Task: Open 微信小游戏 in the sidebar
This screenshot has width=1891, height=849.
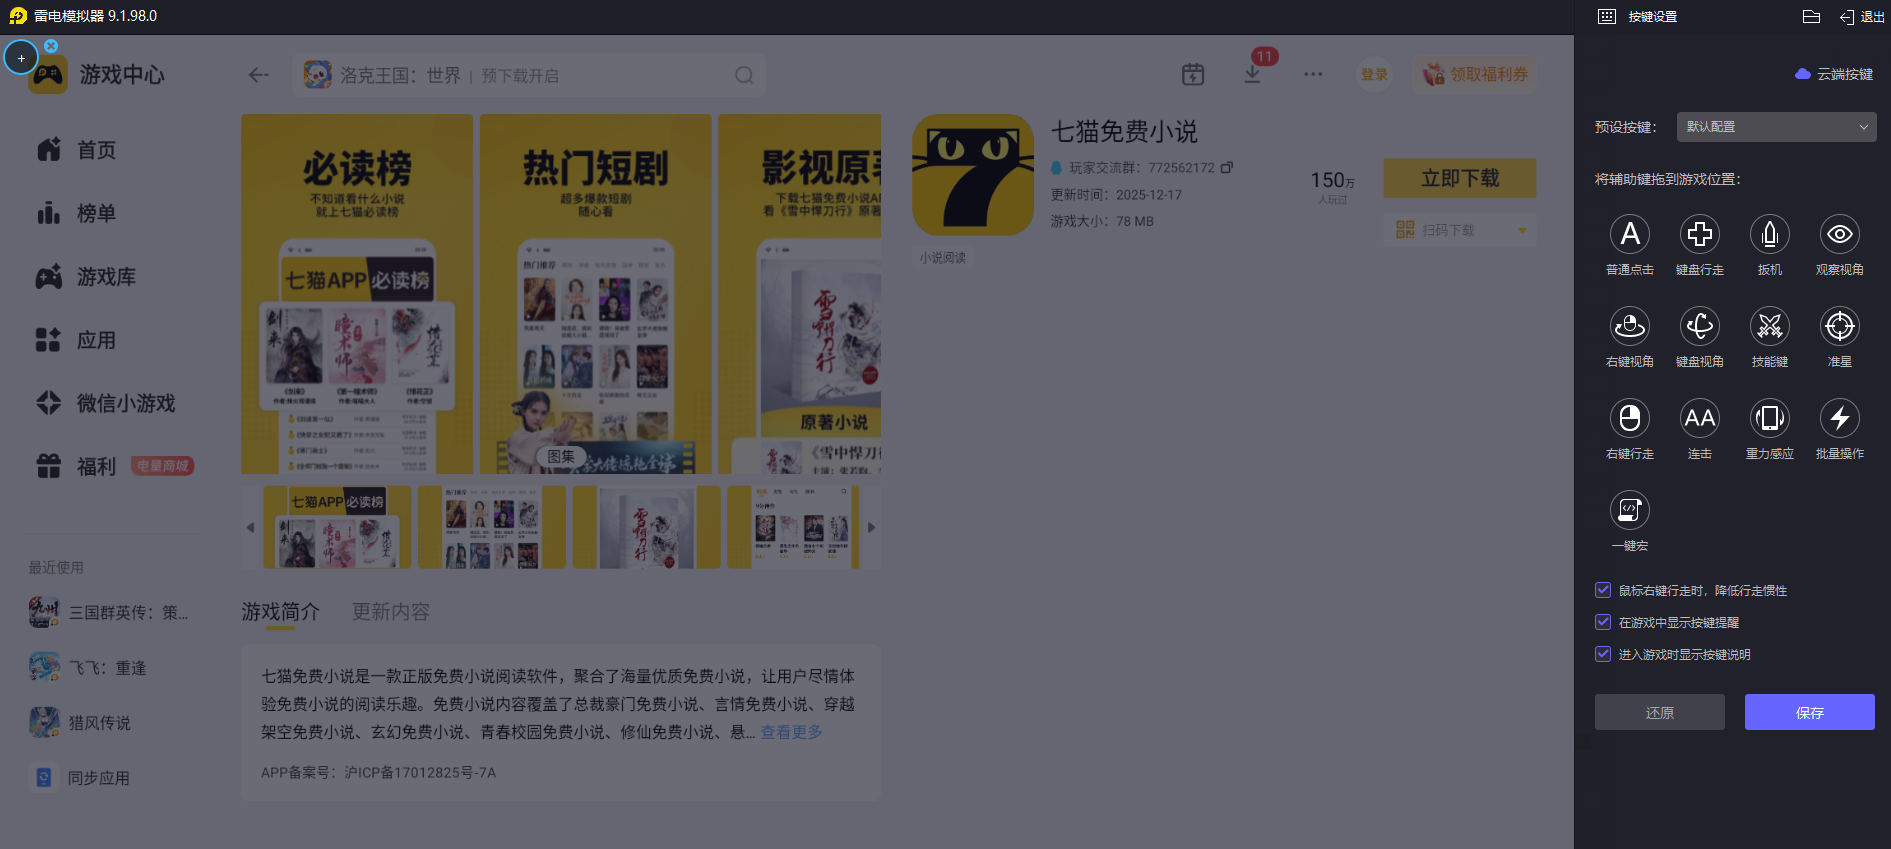Action: (x=106, y=403)
